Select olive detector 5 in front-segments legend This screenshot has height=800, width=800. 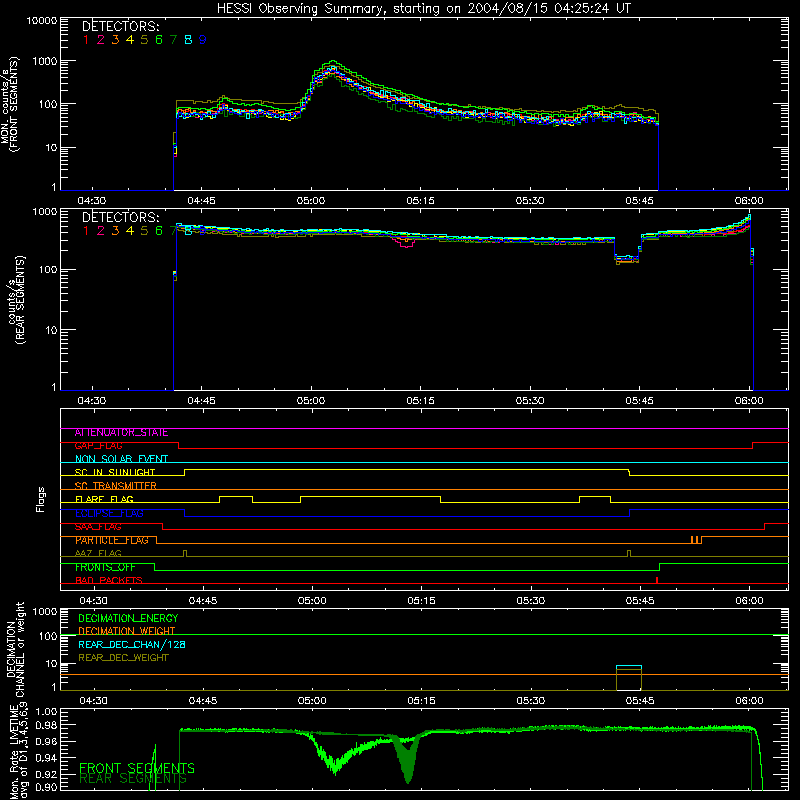click(144, 40)
